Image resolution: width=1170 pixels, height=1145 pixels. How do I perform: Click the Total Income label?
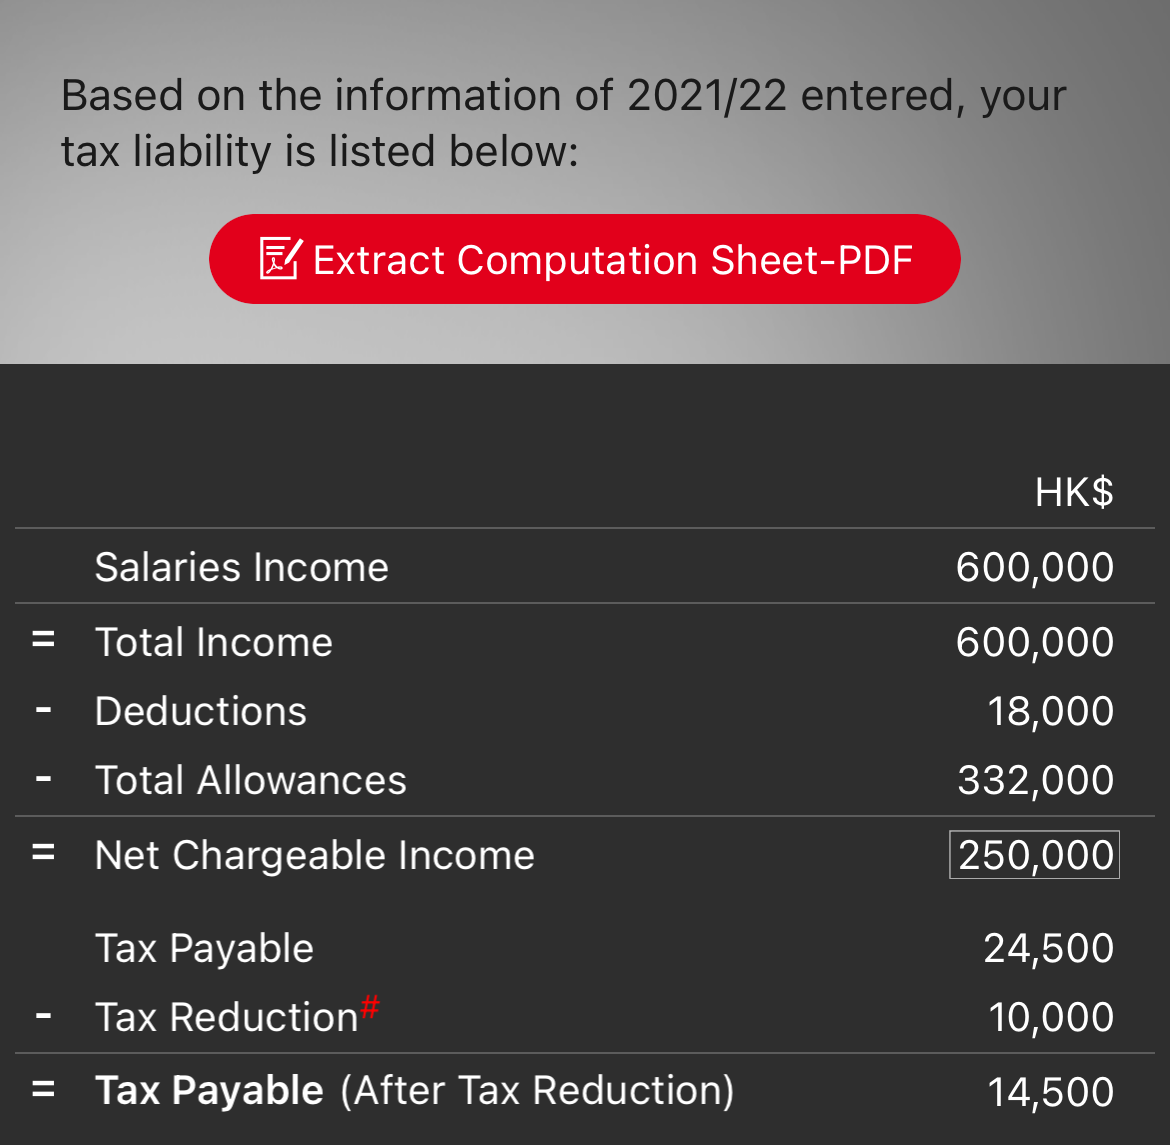213,642
